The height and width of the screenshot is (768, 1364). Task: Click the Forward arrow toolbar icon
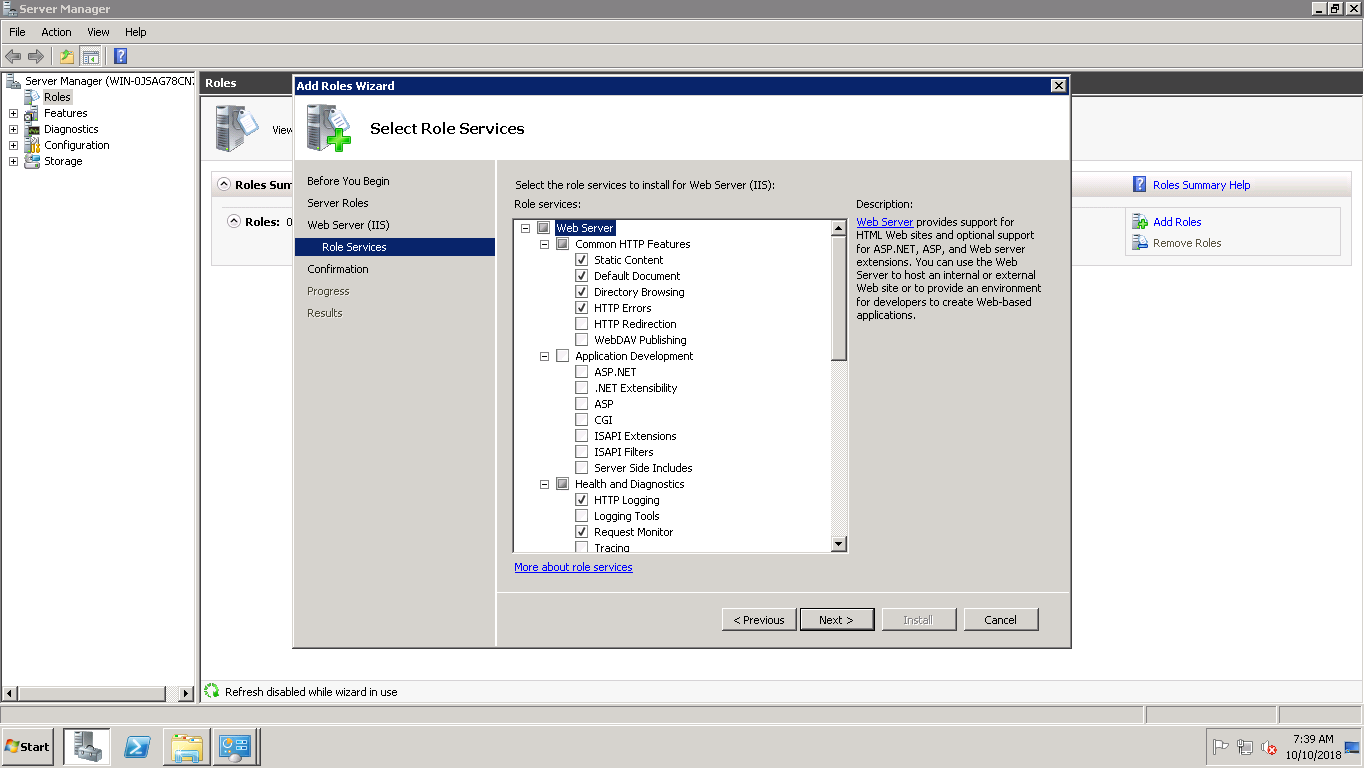36,56
